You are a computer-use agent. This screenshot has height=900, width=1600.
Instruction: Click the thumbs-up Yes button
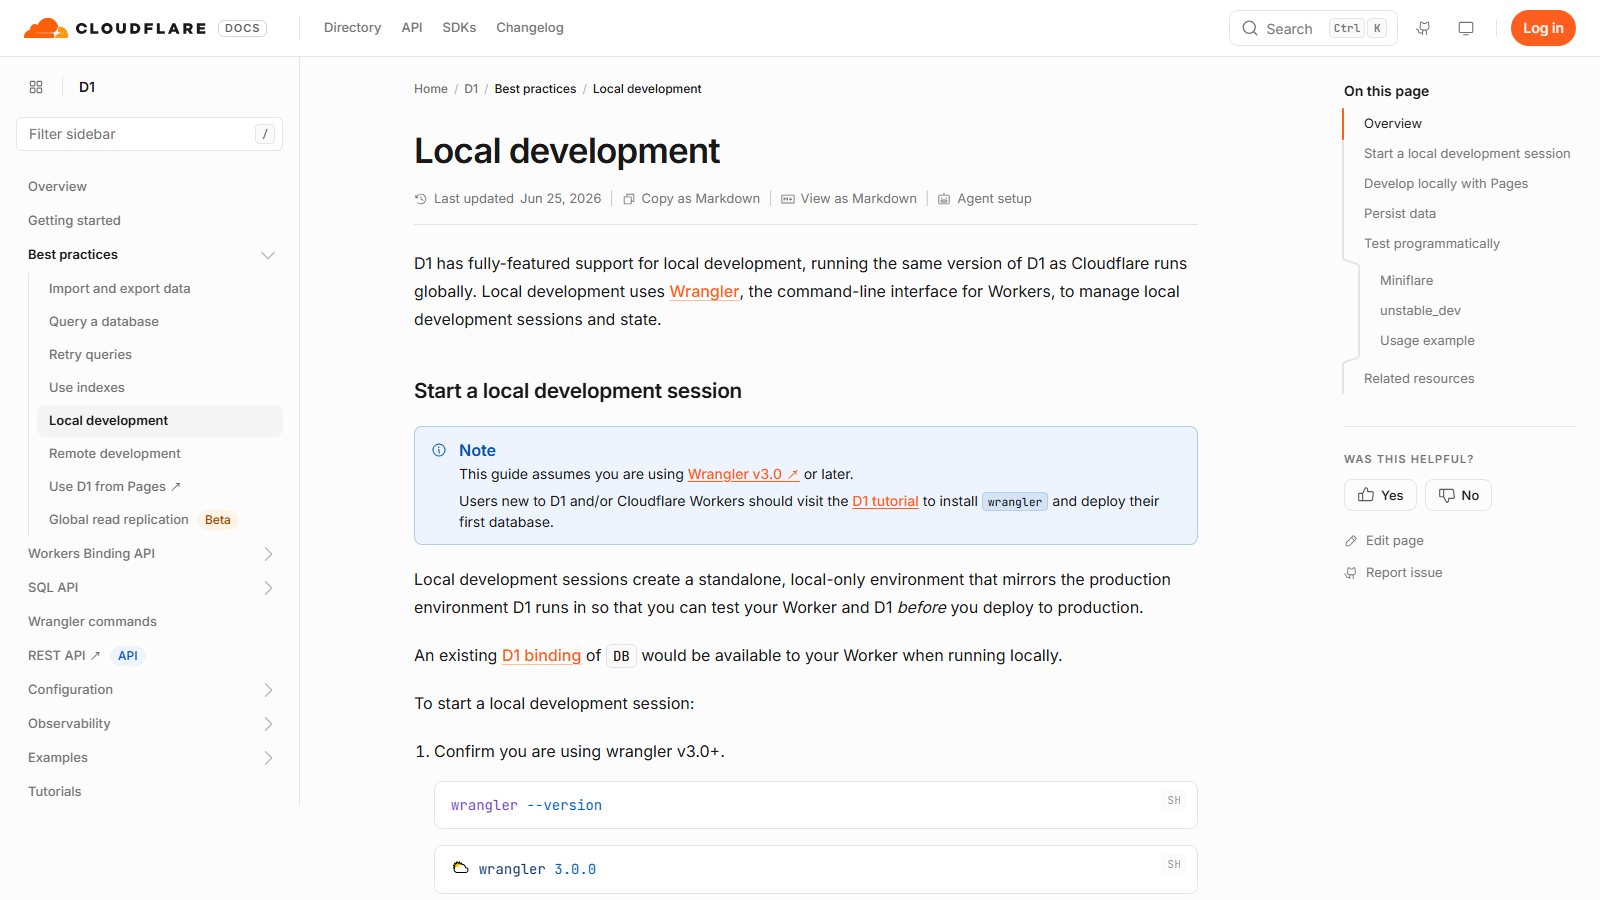(1380, 495)
